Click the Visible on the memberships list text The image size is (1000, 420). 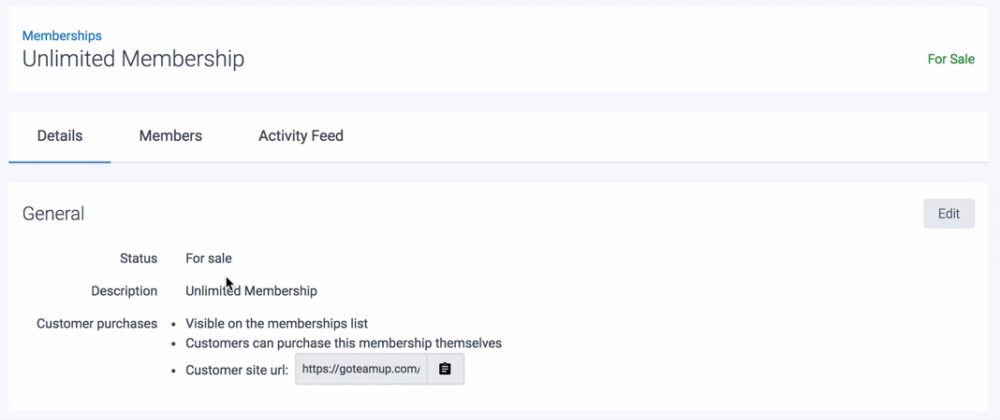click(277, 323)
